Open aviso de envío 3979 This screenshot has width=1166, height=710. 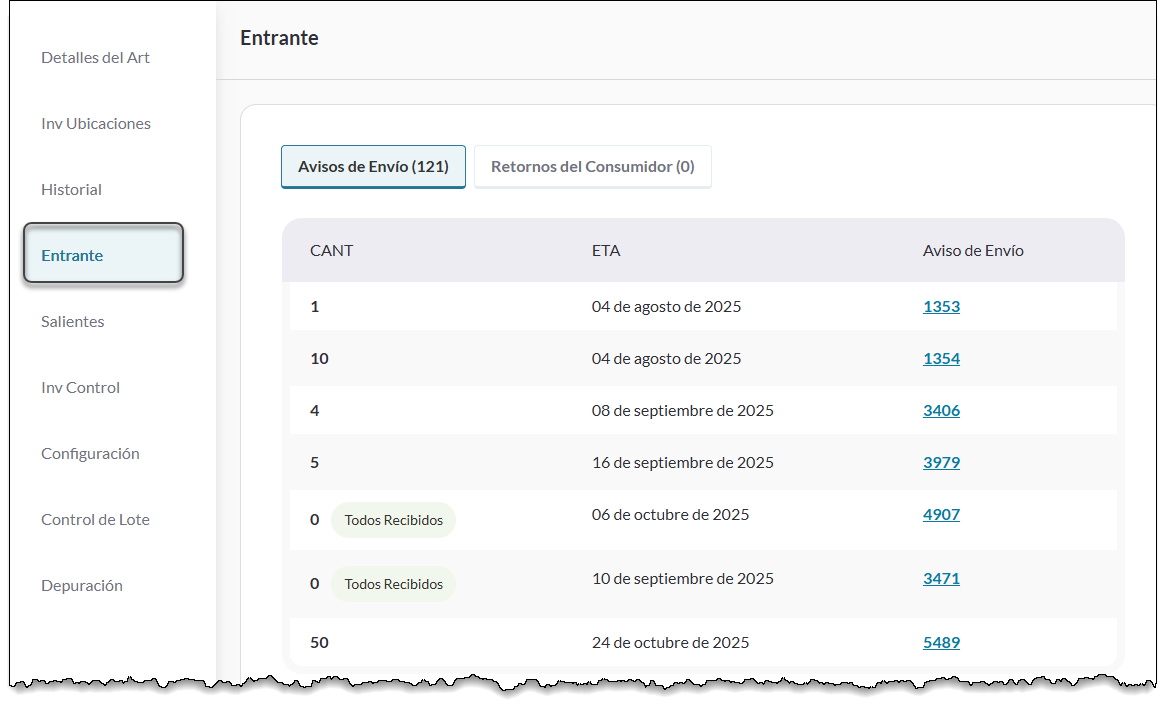coord(941,462)
